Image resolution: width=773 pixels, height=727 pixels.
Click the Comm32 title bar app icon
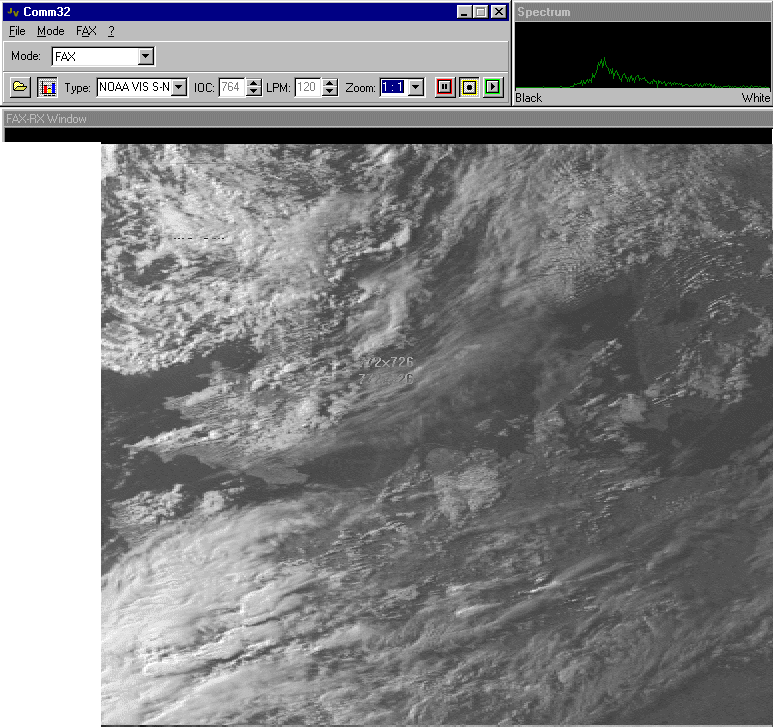coord(13,12)
